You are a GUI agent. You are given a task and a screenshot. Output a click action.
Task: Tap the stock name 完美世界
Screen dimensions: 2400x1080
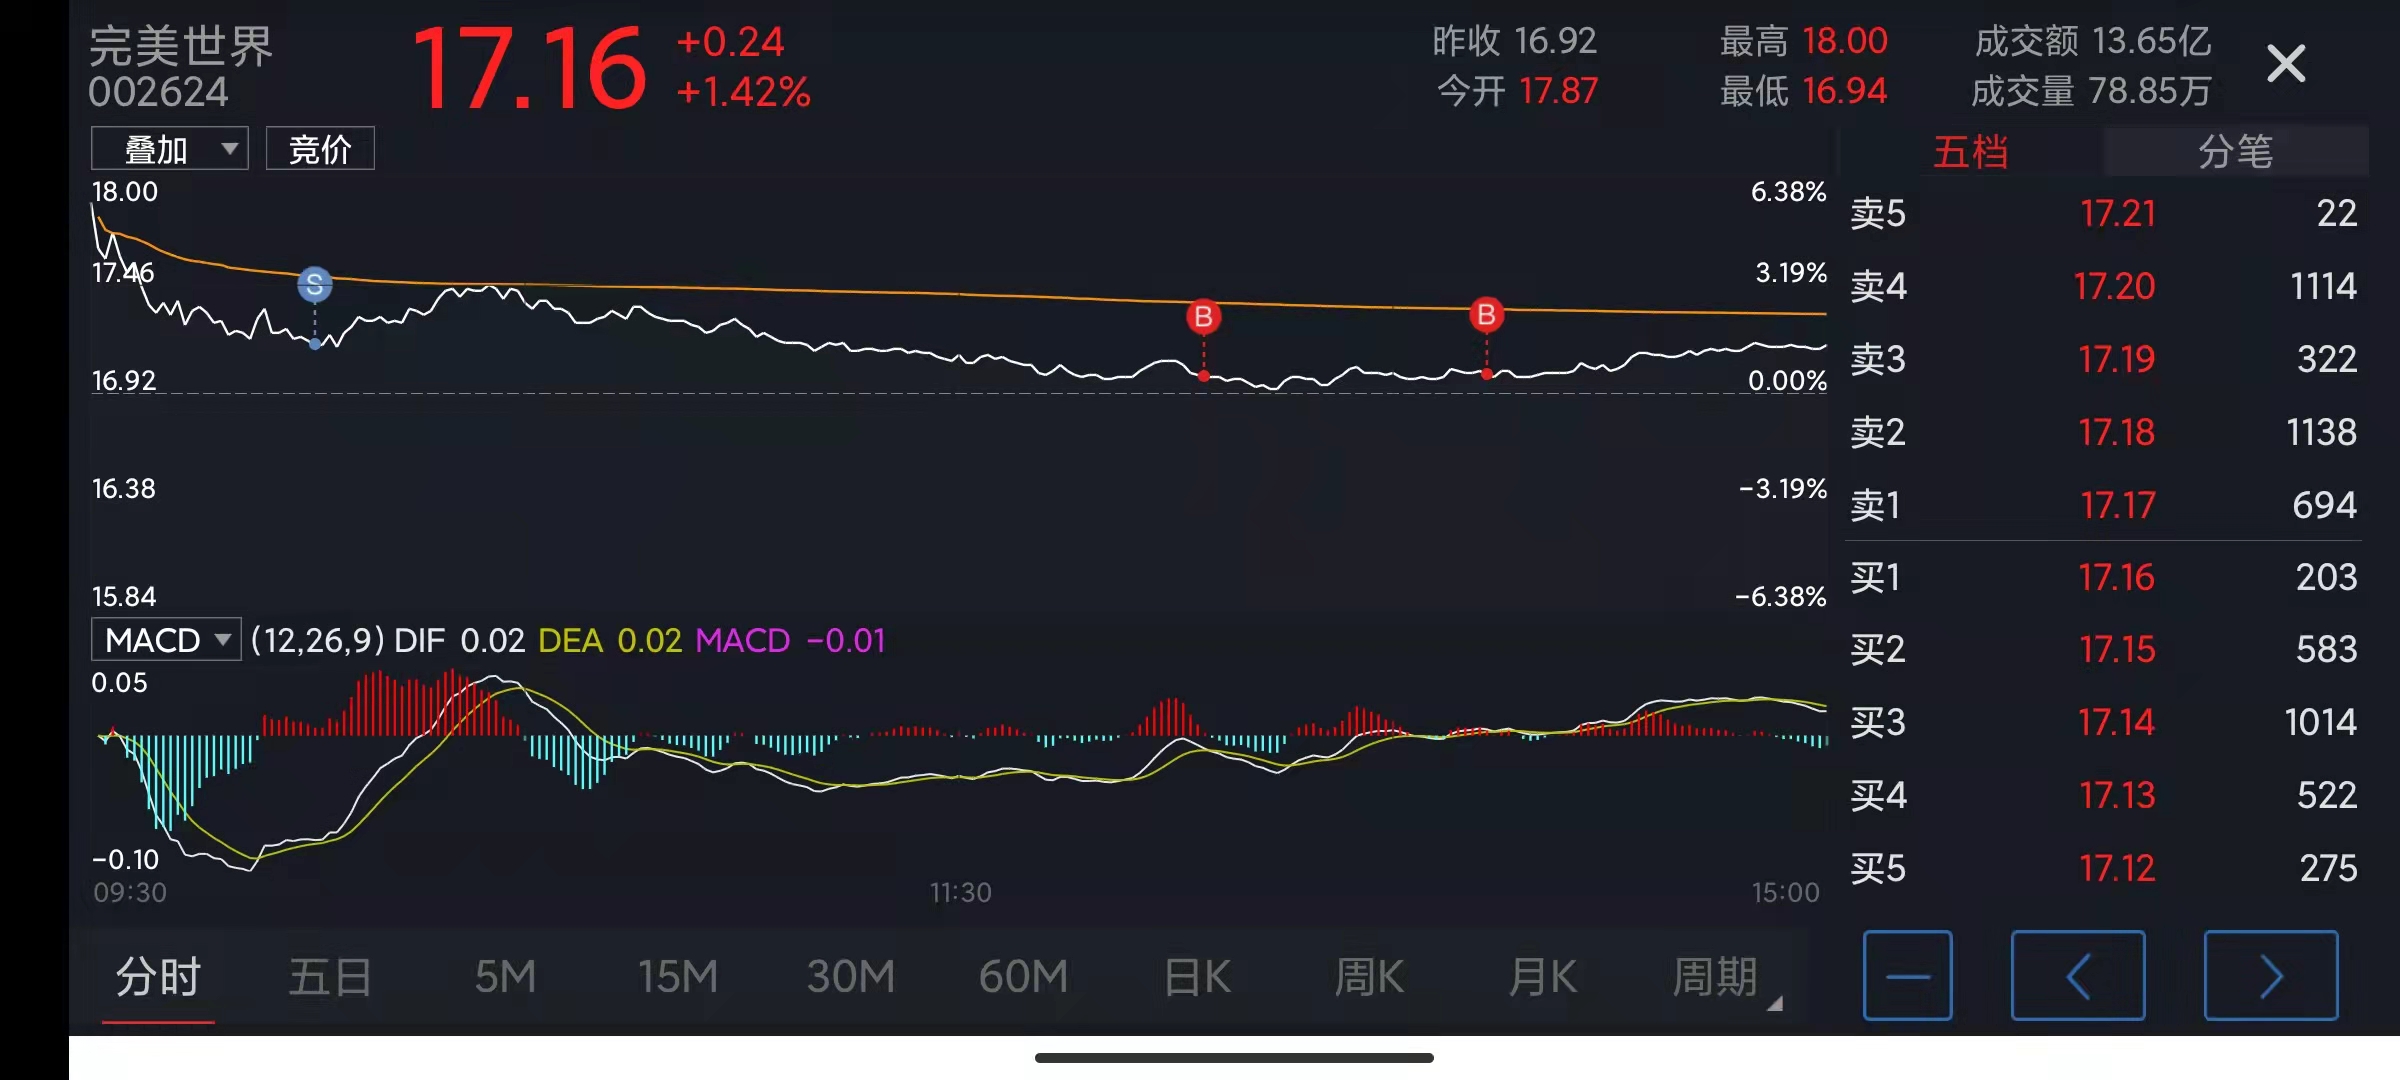181,46
